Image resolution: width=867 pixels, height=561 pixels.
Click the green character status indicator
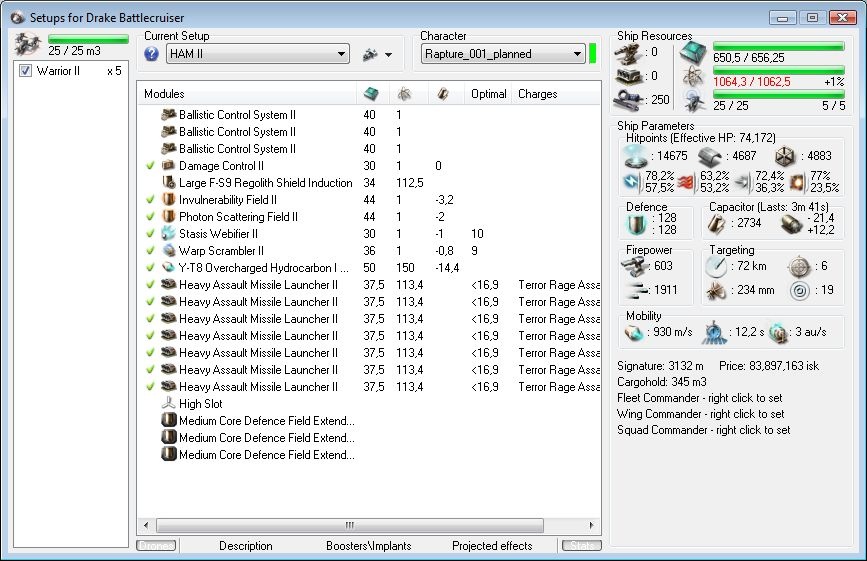pos(593,54)
